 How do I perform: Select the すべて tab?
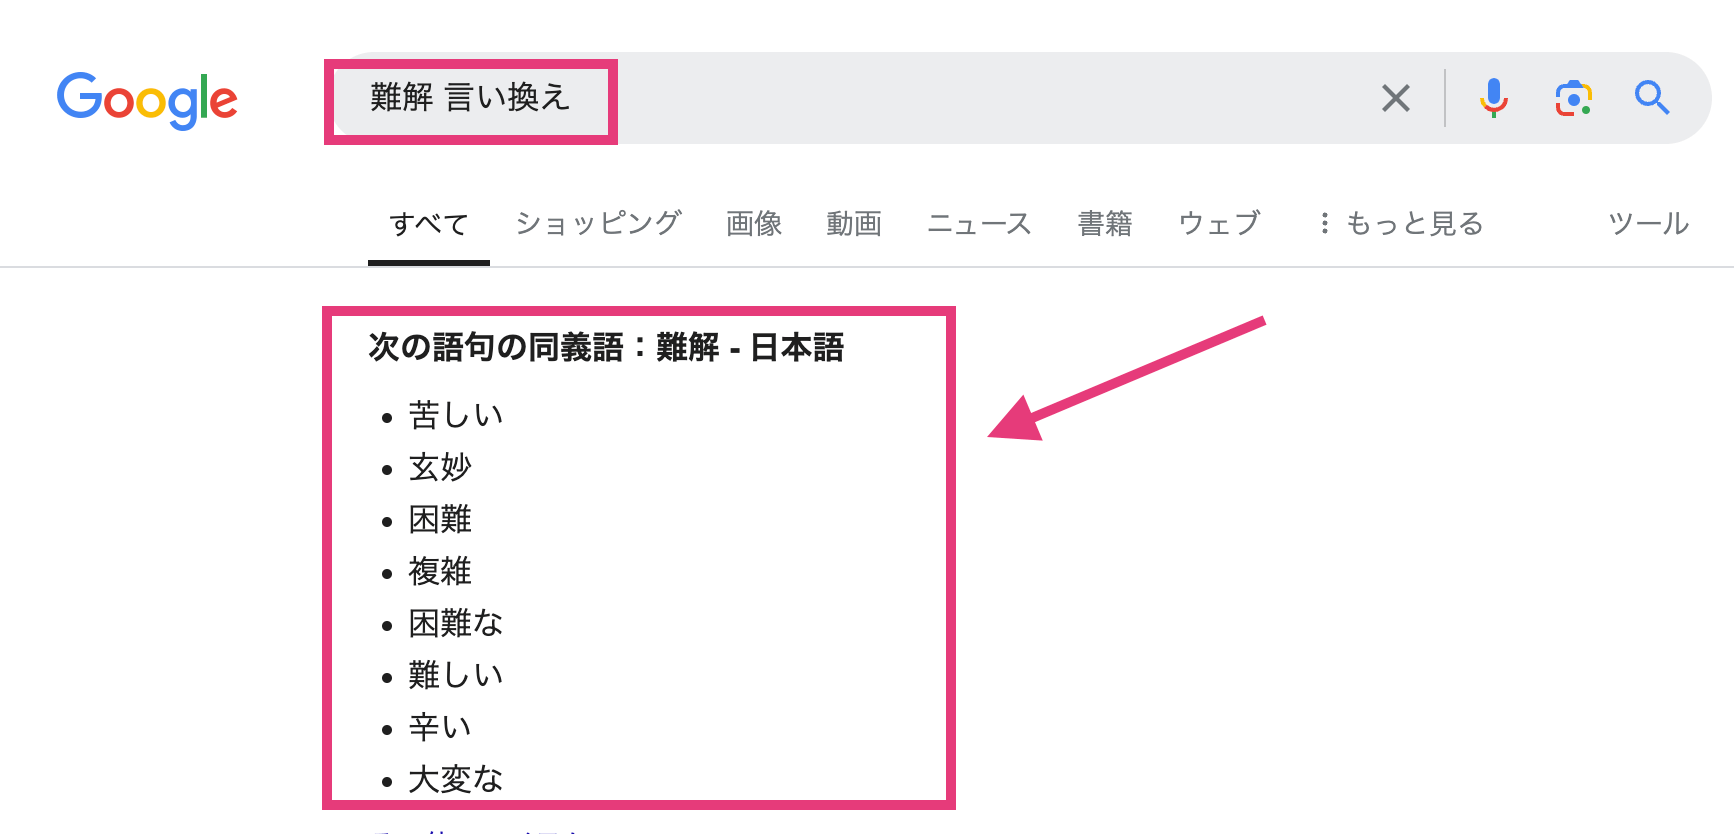coord(429,224)
